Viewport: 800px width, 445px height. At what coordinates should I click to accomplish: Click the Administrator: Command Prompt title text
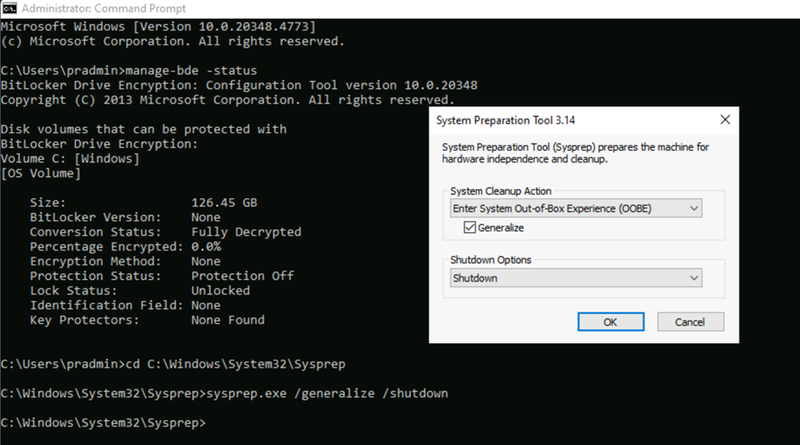(104, 9)
